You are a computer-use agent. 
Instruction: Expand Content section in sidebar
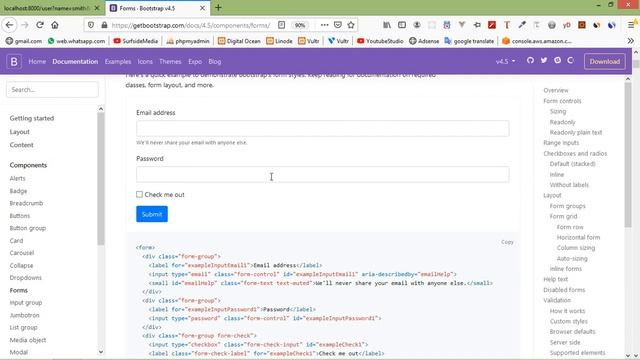click(x=22, y=145)
